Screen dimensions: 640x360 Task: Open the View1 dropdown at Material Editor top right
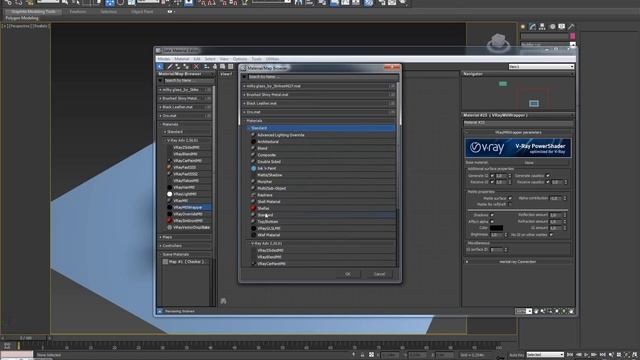pos(541,67)
